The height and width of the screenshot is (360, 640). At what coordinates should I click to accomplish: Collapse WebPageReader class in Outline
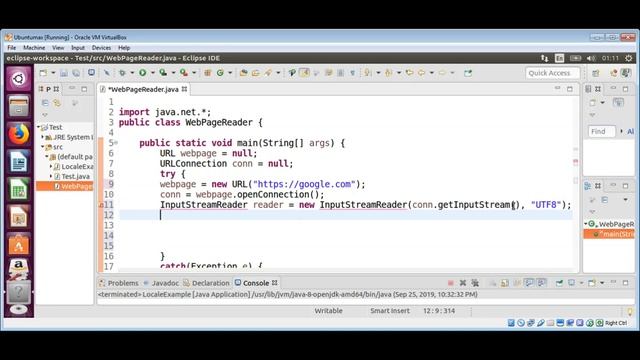(x=586, y=224)
